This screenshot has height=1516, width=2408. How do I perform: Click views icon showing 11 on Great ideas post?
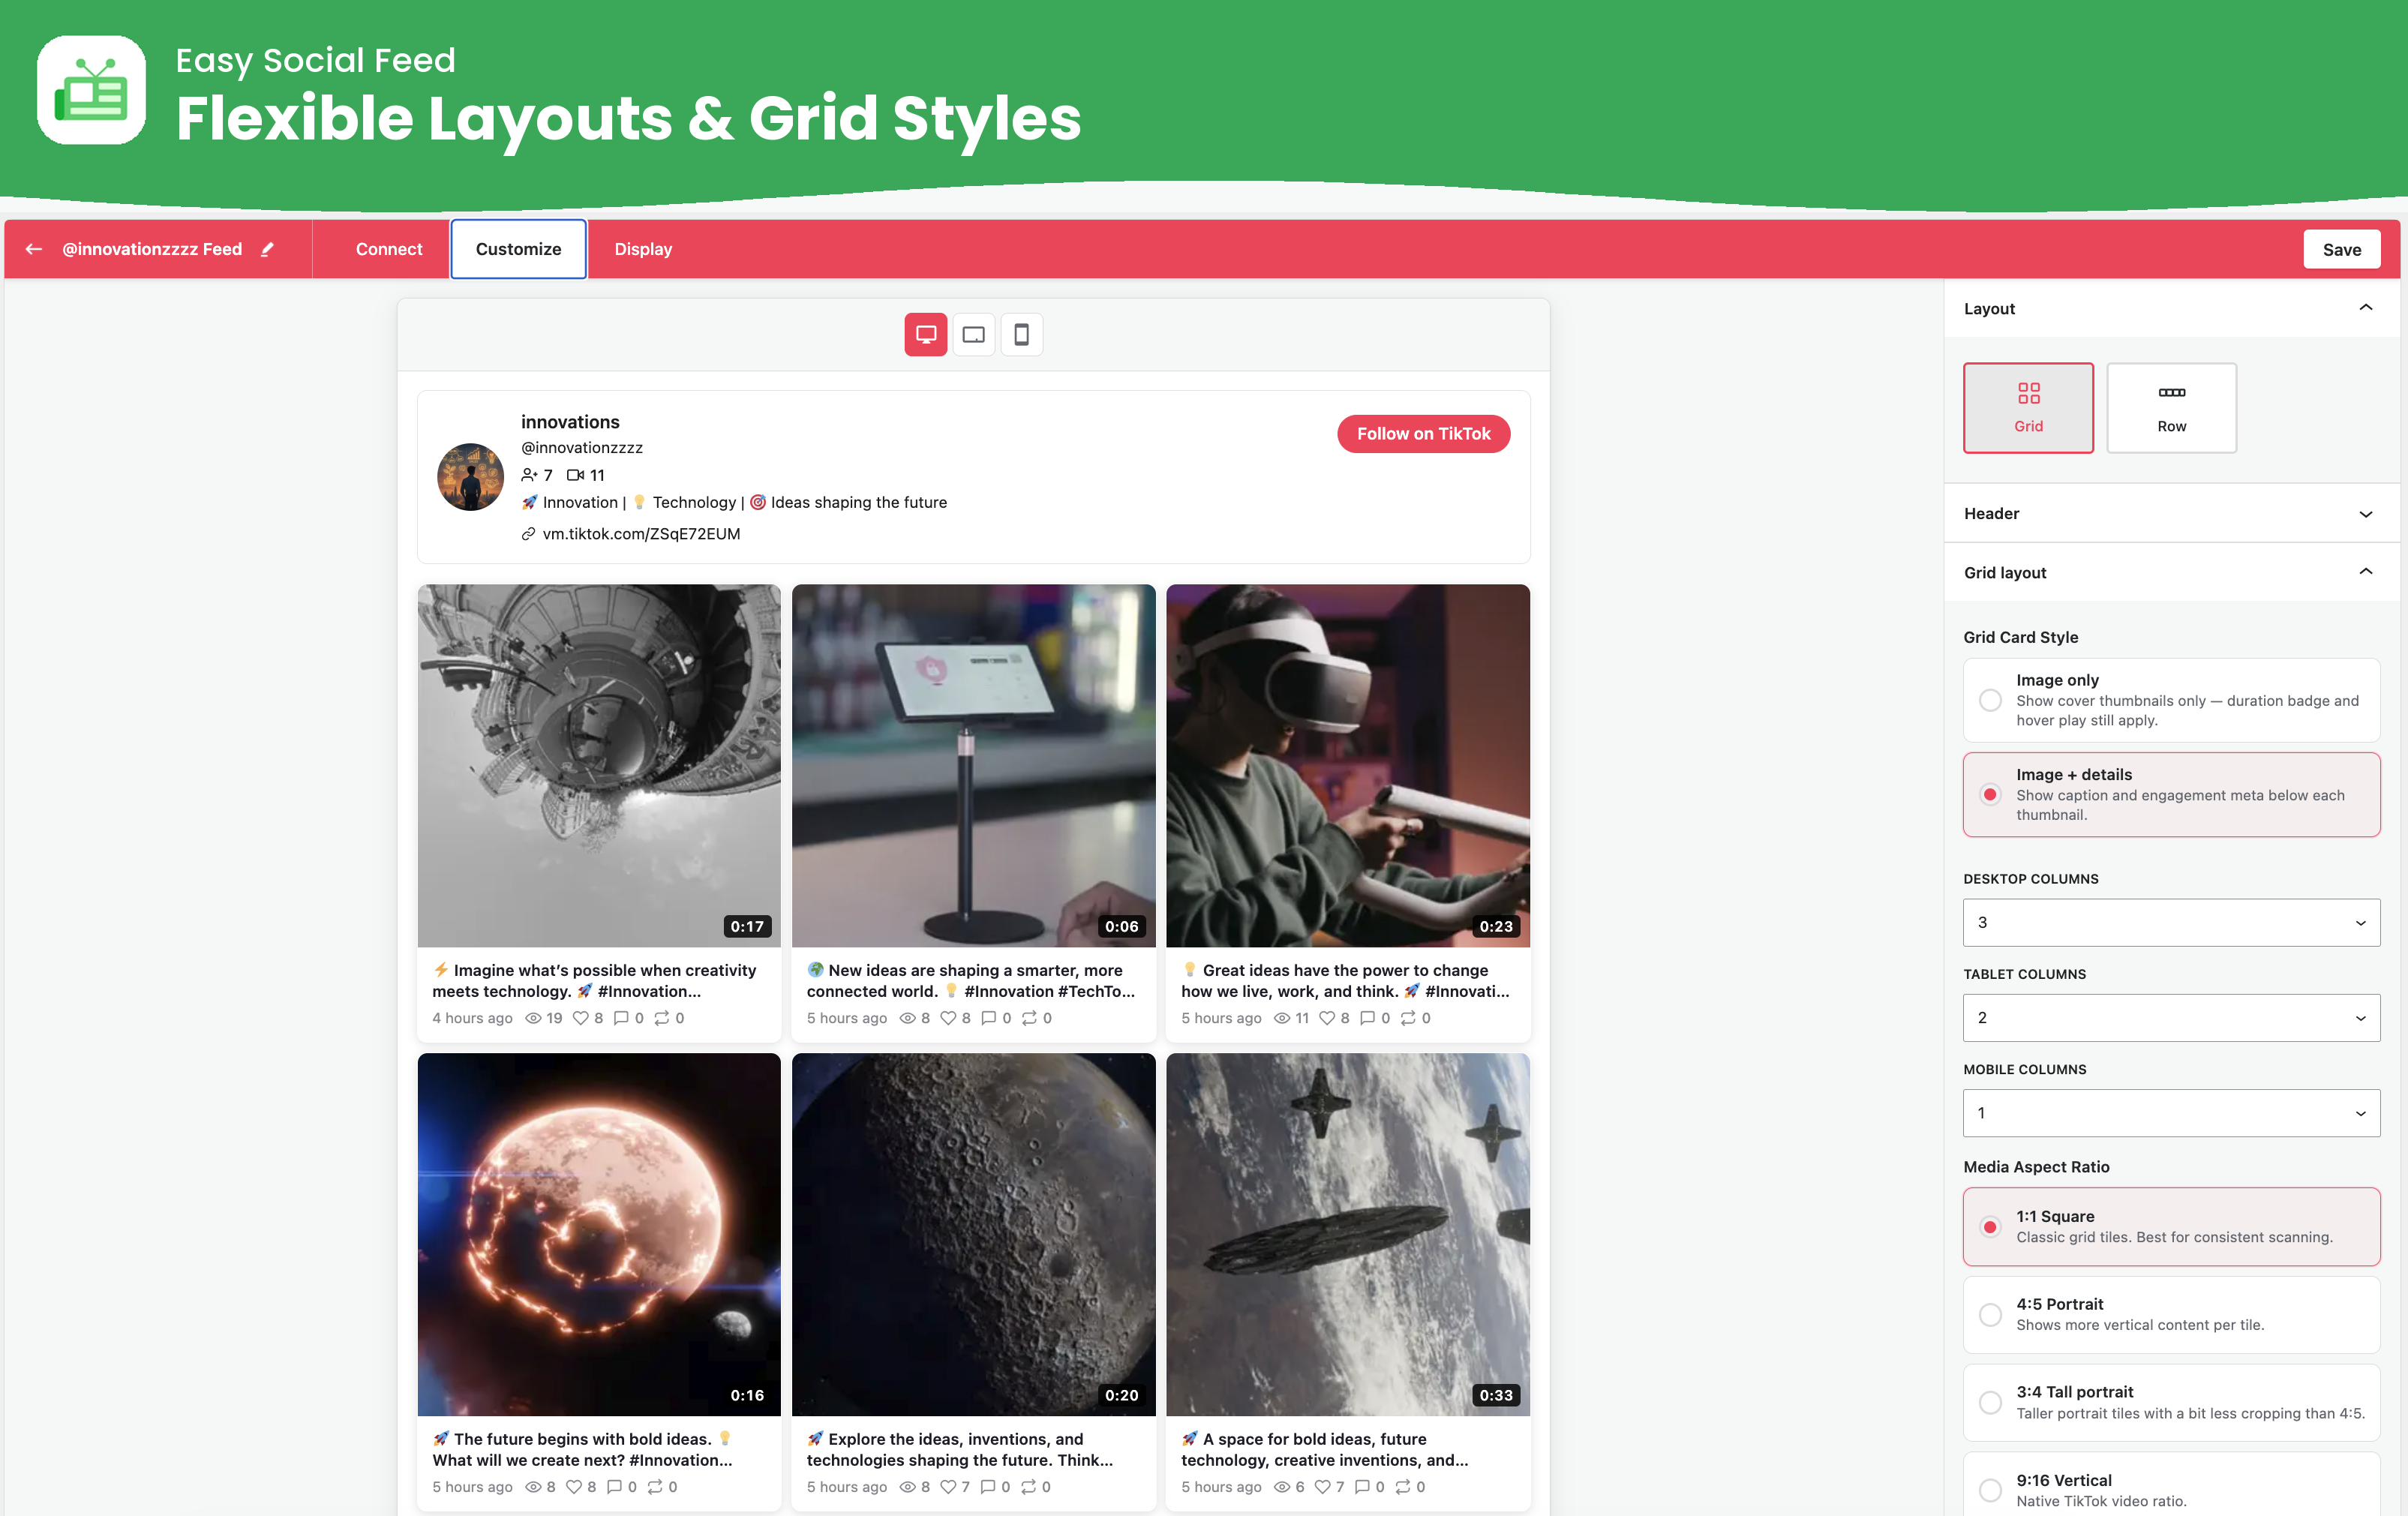point(1282,1018)
